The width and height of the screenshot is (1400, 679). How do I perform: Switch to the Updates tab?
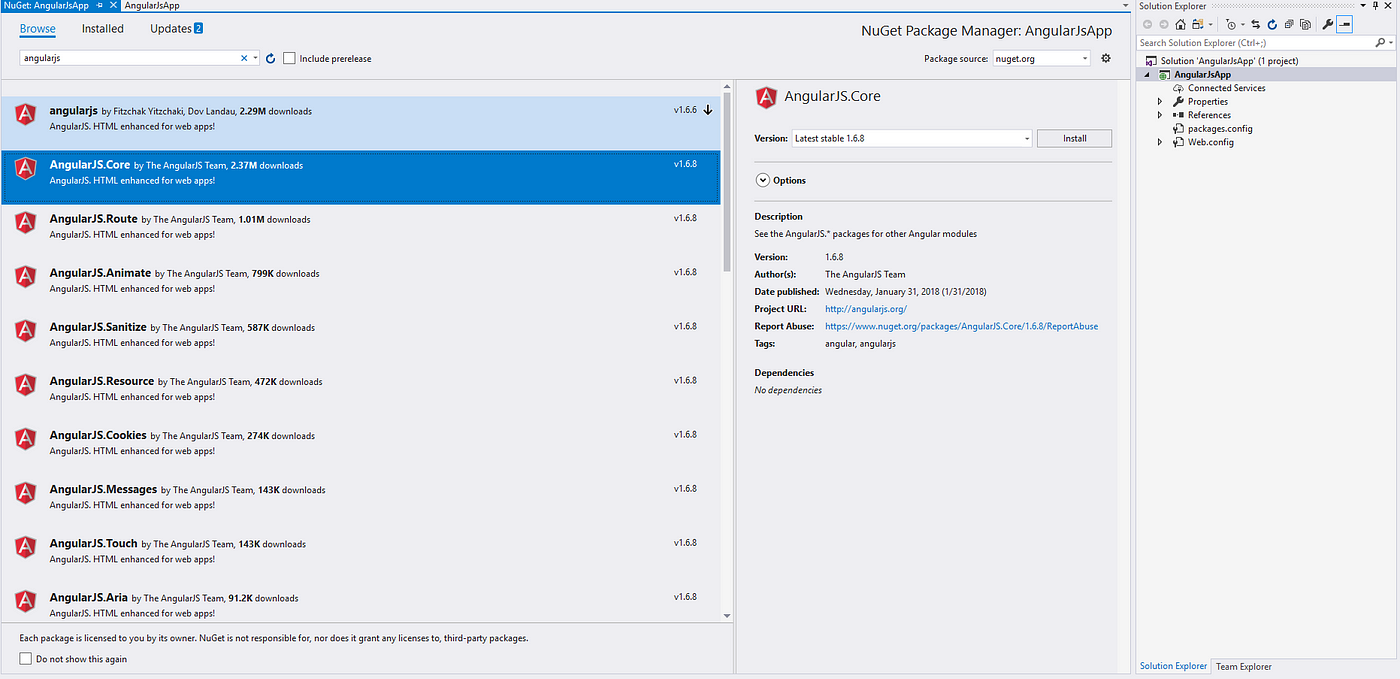177,29
